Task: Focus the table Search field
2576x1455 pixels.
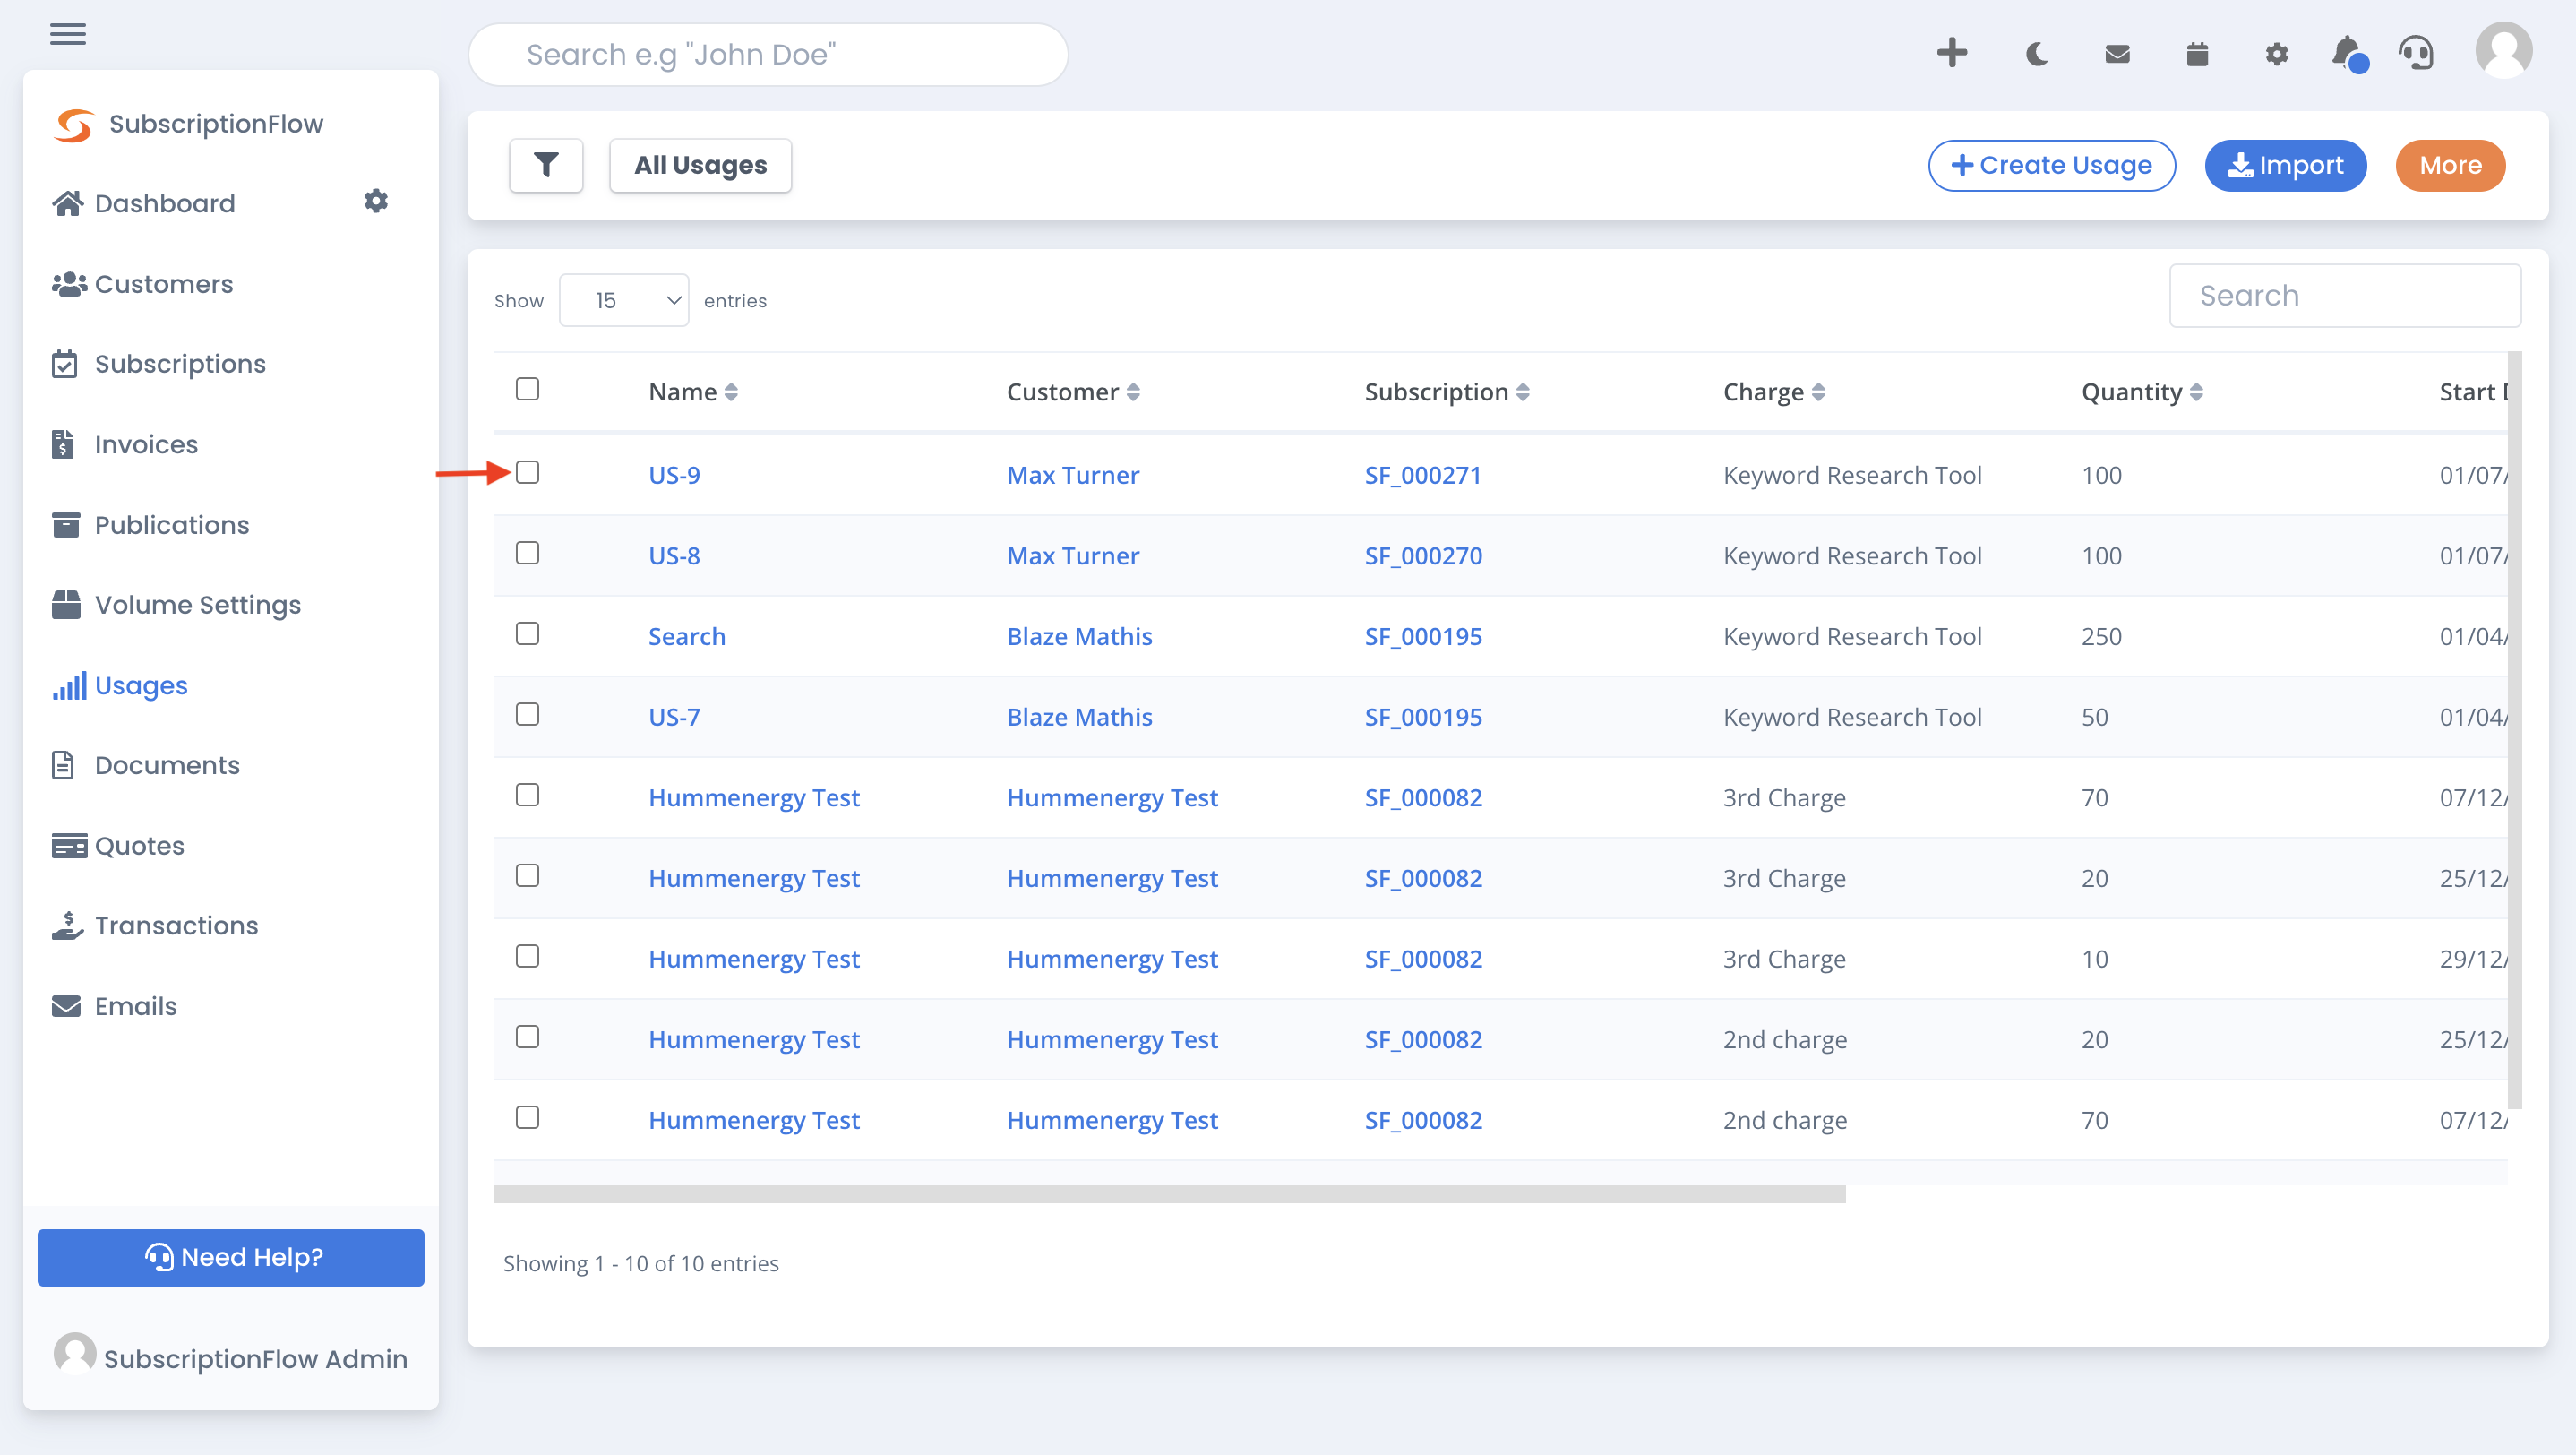Action: click(x=2344, y=295)
